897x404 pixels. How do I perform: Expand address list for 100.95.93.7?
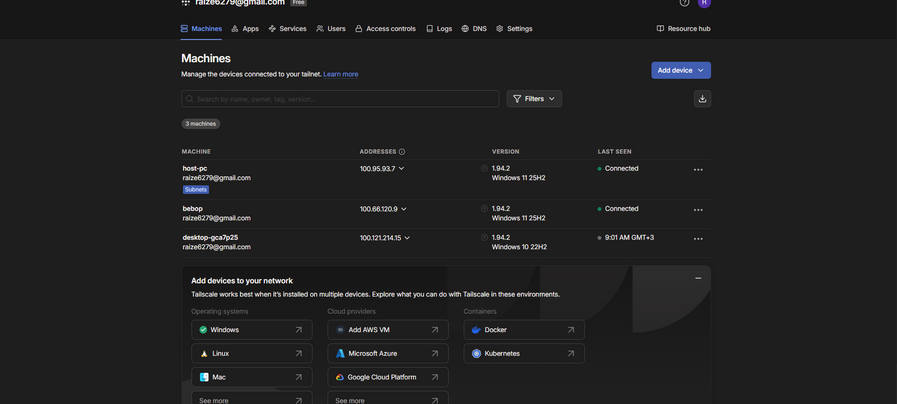coord(402,169)
